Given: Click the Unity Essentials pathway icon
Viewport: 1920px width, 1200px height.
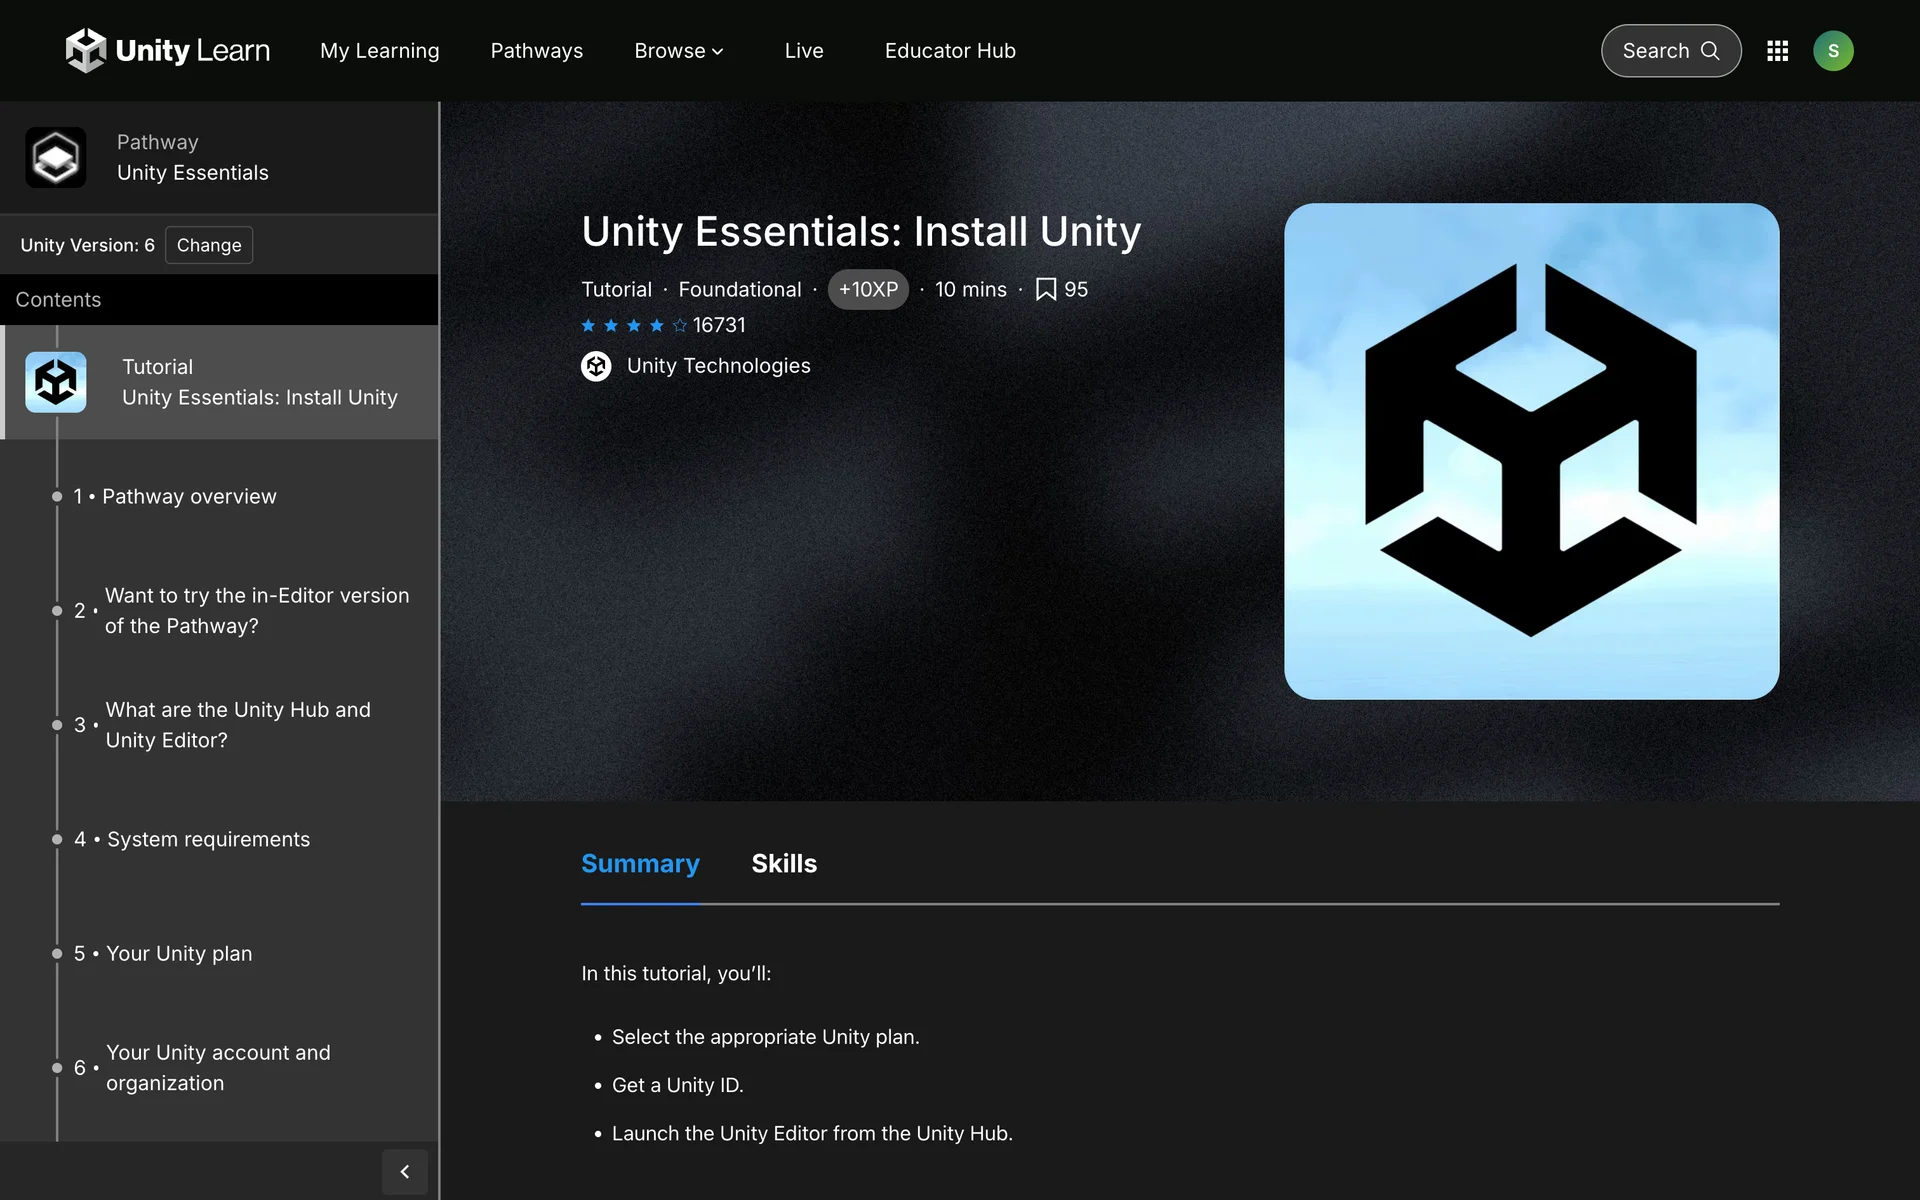Looking at the screenshot, I should [56, 157].
